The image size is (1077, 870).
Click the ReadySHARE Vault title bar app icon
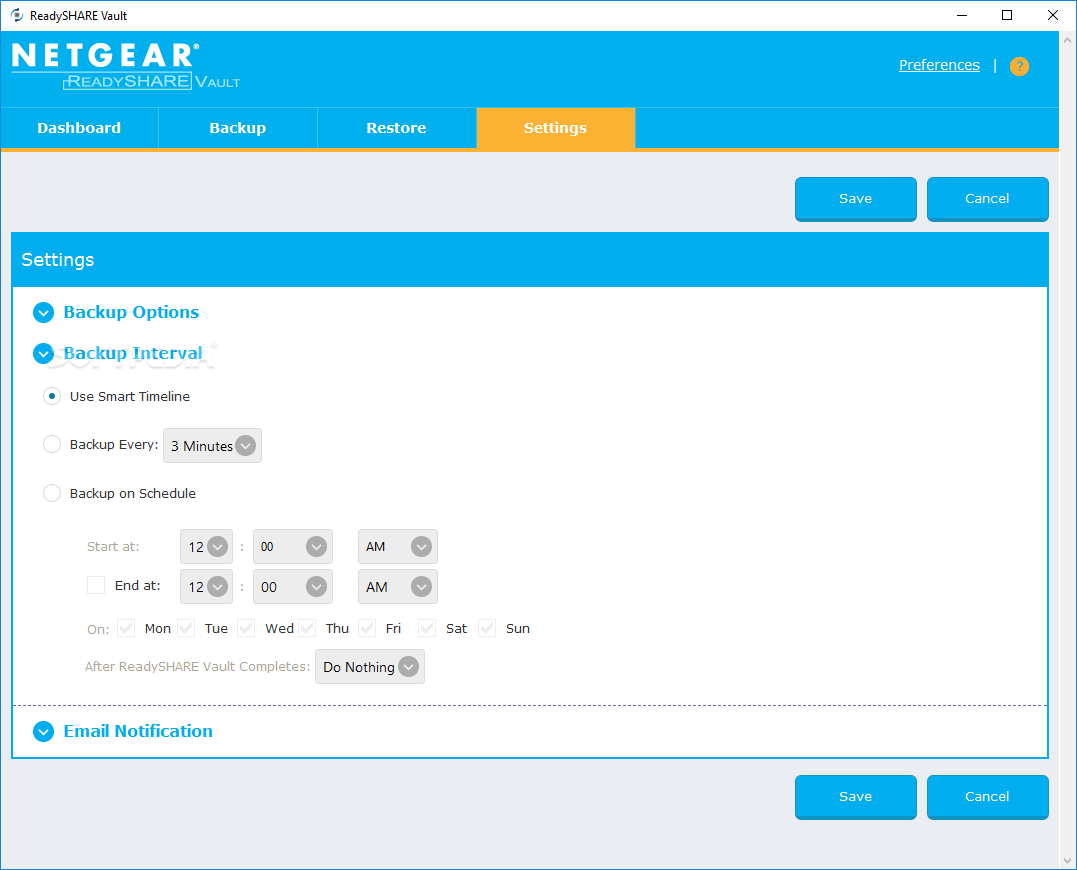click(x=17, y=15)
